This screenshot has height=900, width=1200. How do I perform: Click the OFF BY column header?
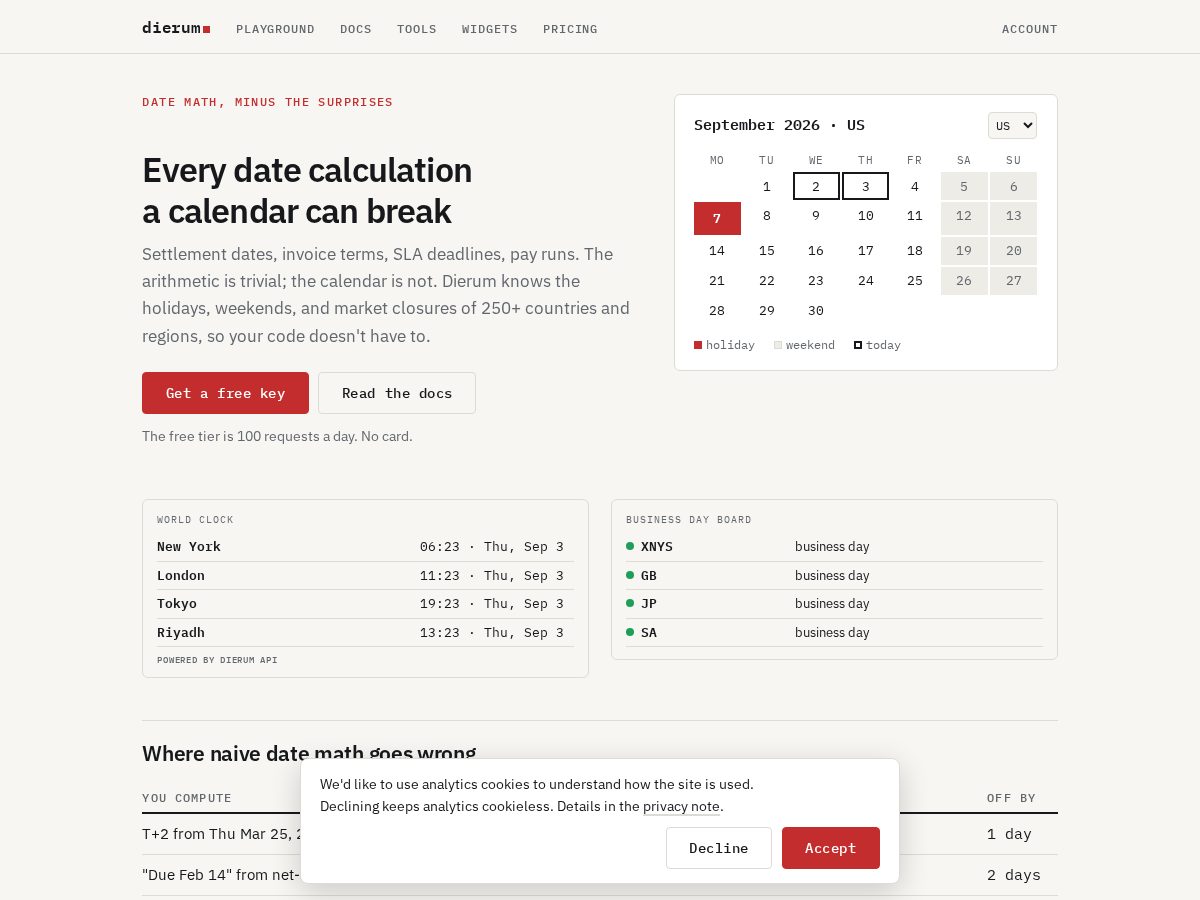tap(1012, 798)
